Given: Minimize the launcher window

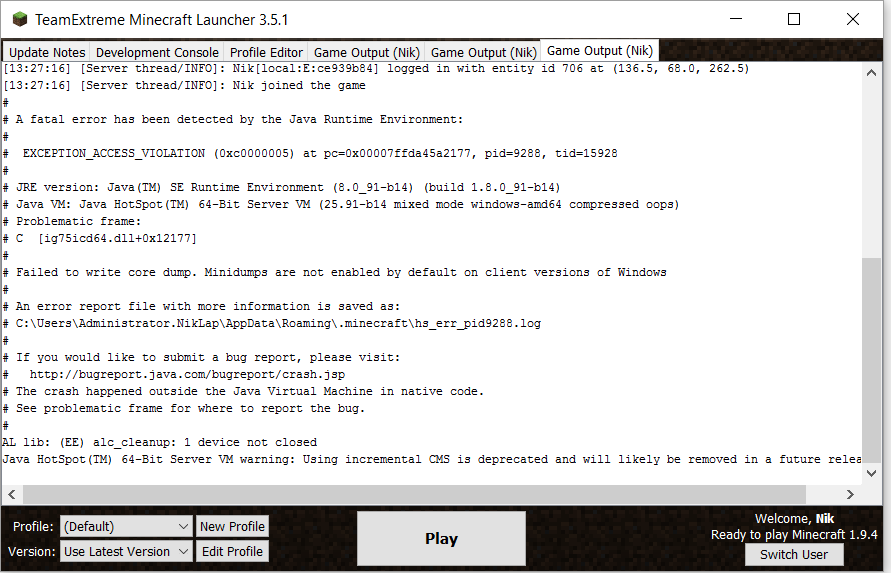Looking at the screenshot, I should [736, 19].
